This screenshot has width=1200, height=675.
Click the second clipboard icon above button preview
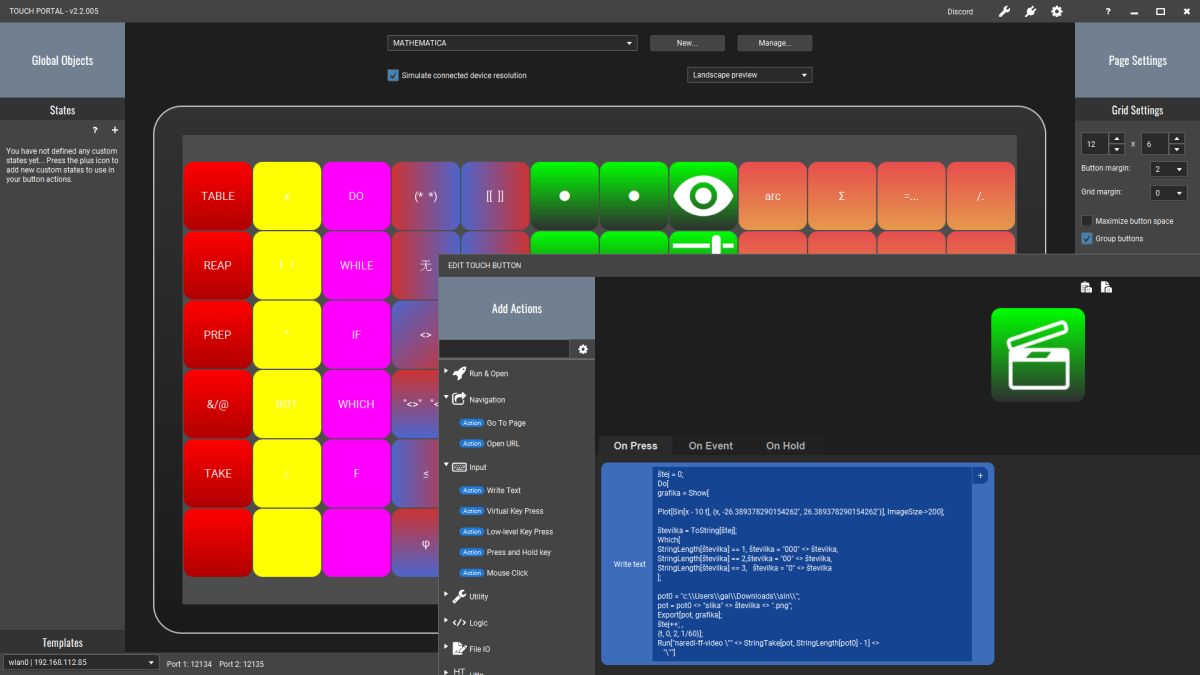(x=1106, y=287)
